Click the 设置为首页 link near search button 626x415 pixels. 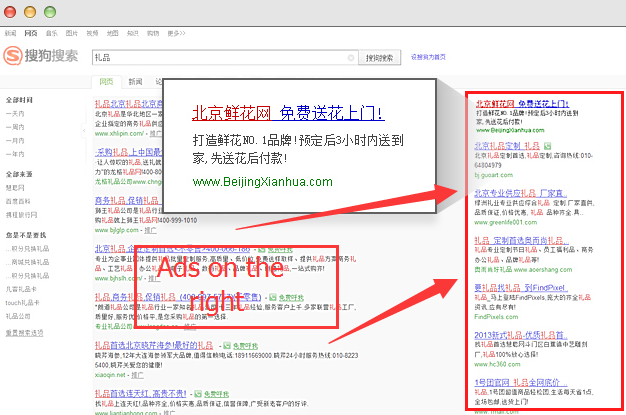tap(428, 58)
